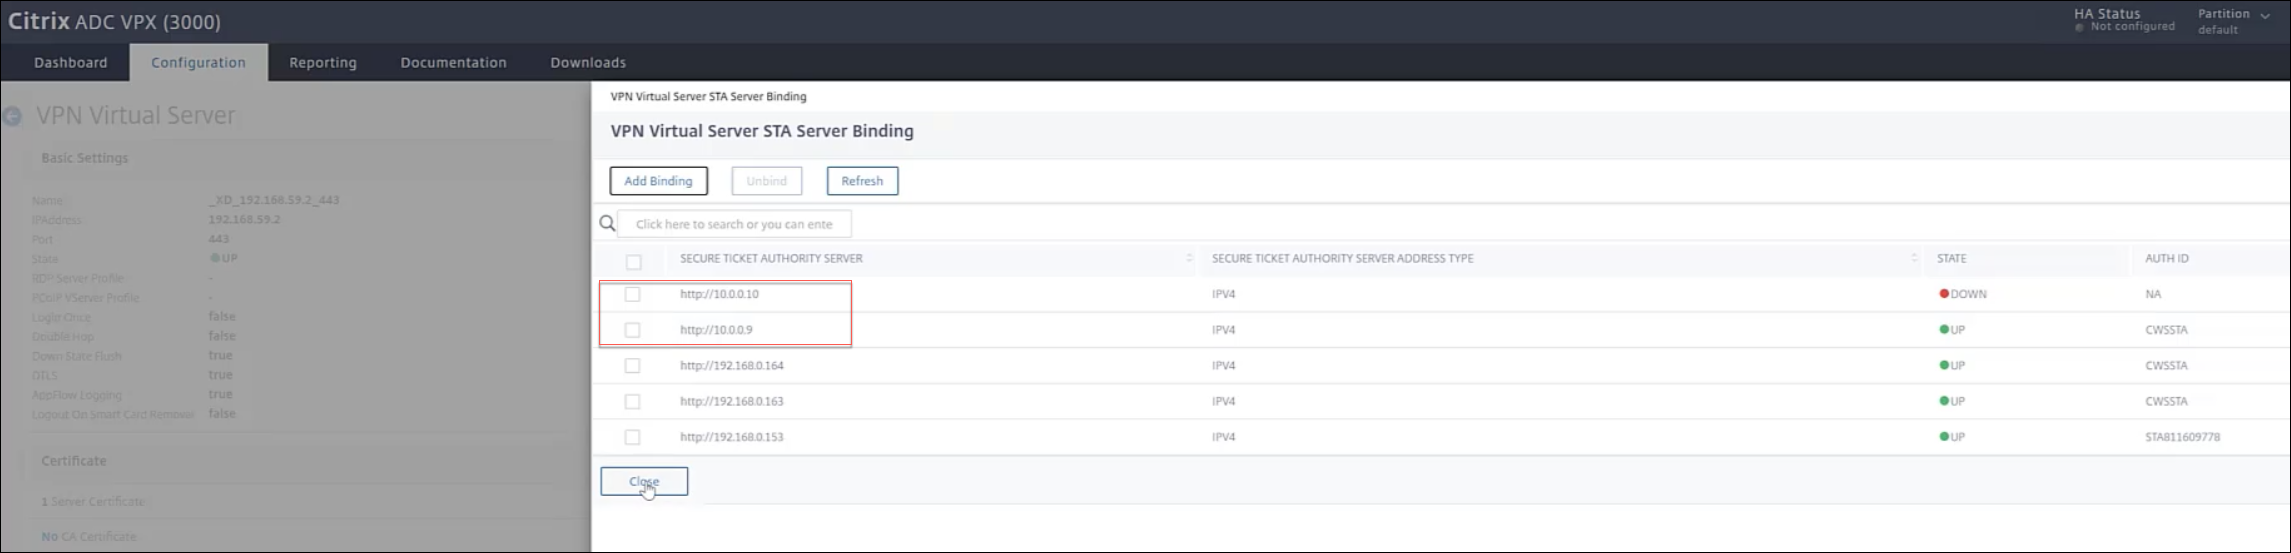Click the STATE column header
The height and width of the screenshot is (553, 2291).
coord(1951,258)
